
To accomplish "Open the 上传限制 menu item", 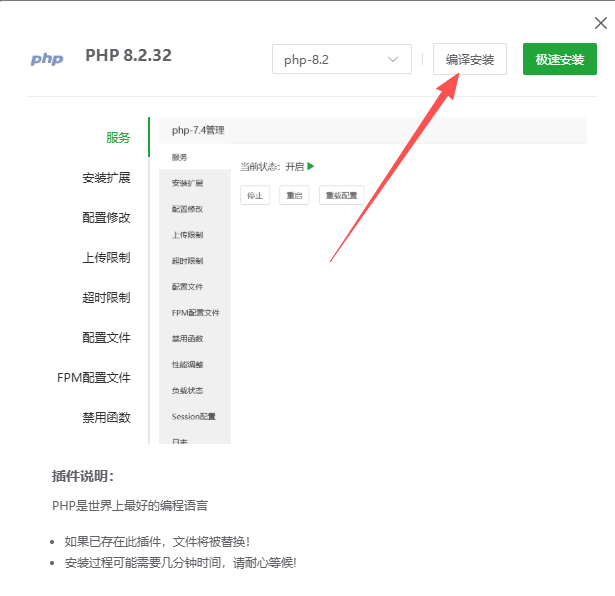I will tap(106, 258).
